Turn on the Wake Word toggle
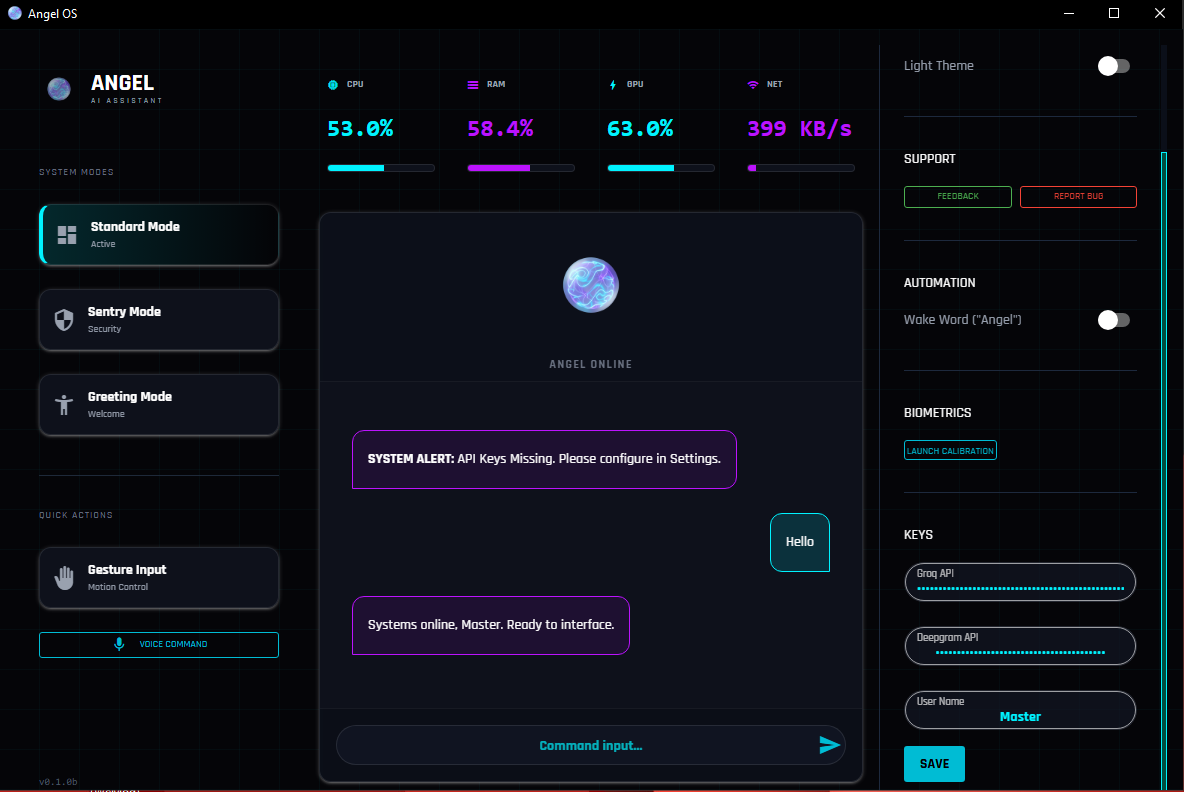 (x=1114, y=320)
